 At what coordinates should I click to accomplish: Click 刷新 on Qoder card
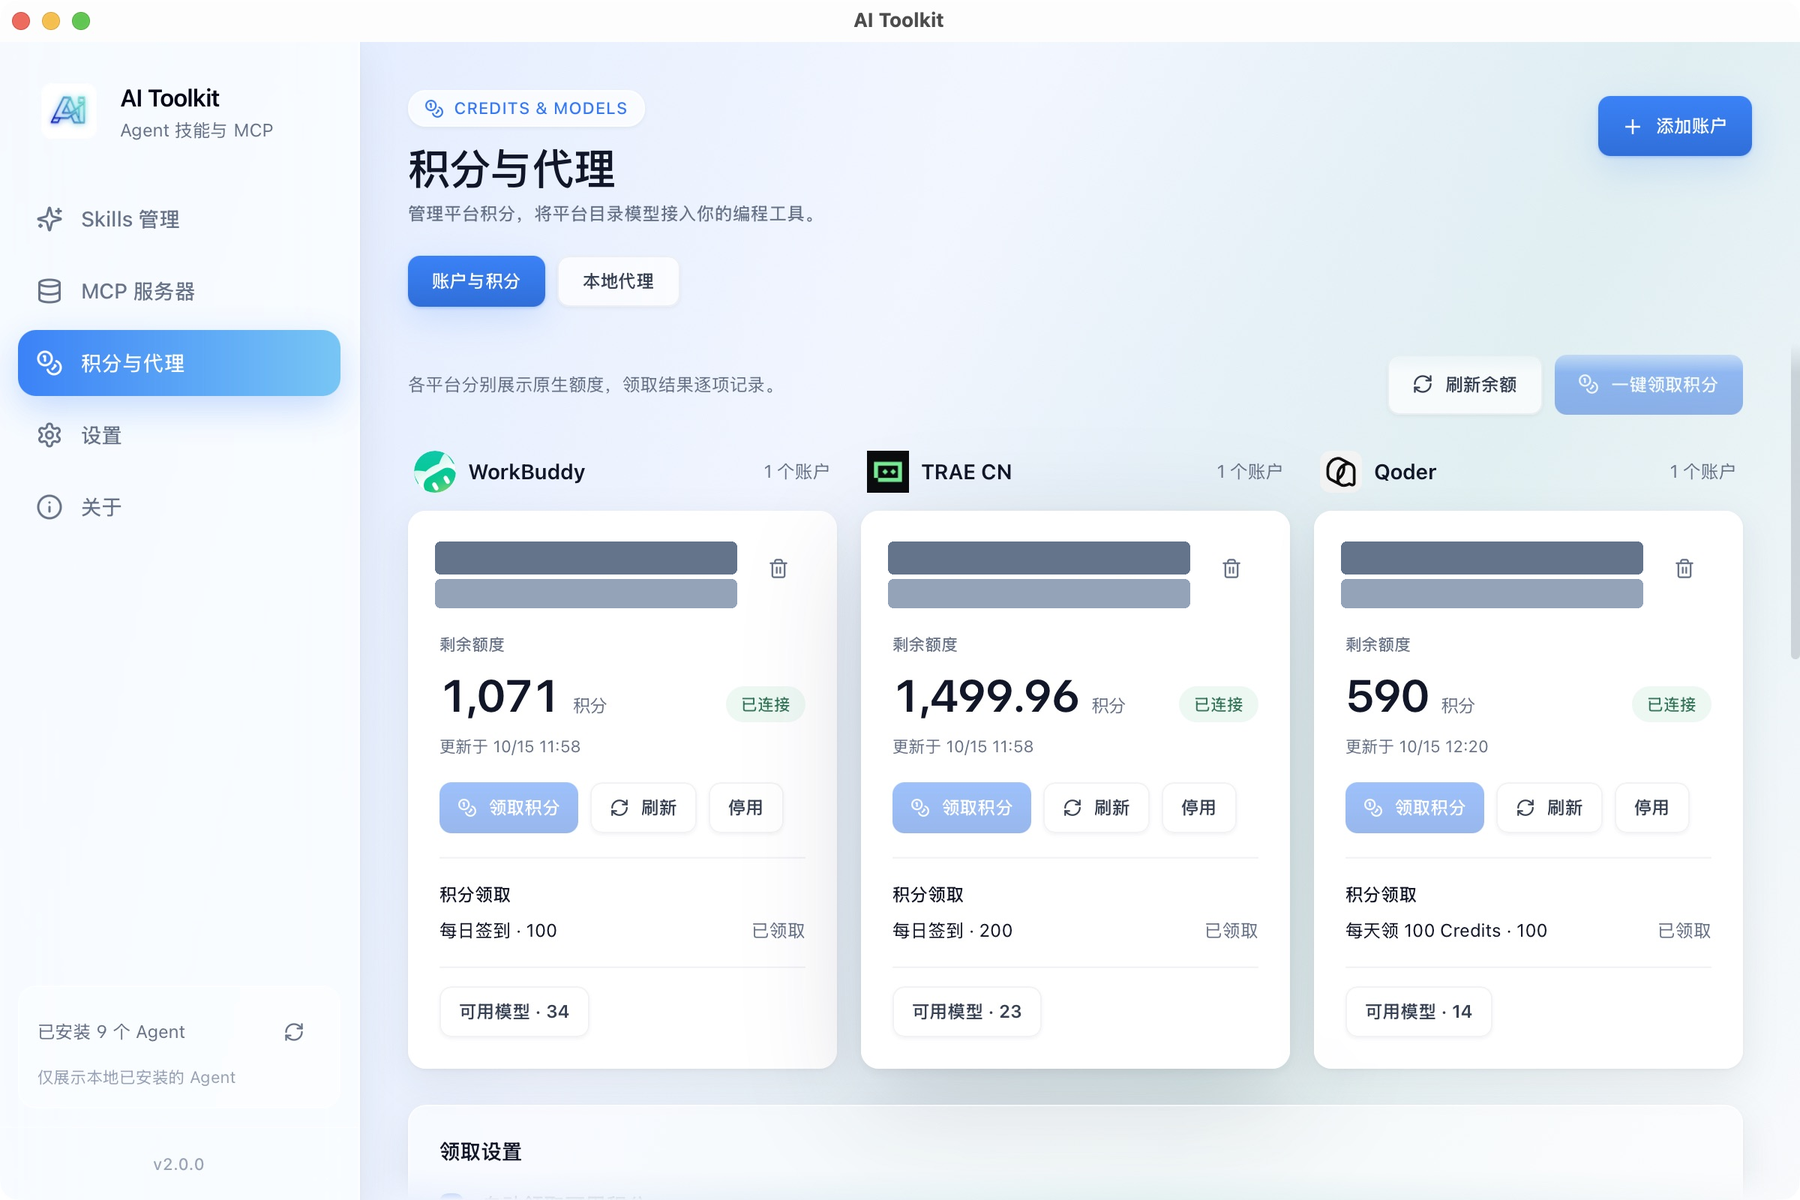(x=1549, y=808)
